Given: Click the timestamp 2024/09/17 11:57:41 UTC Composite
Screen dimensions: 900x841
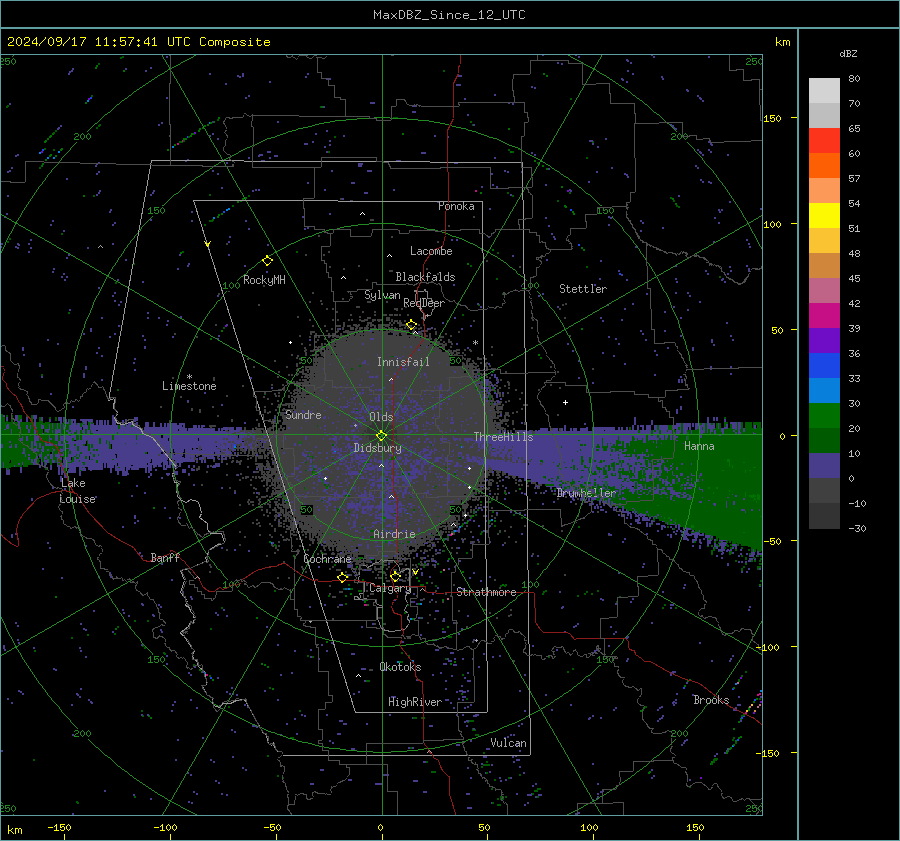Looking at the screenshot, I should point(138,42).
